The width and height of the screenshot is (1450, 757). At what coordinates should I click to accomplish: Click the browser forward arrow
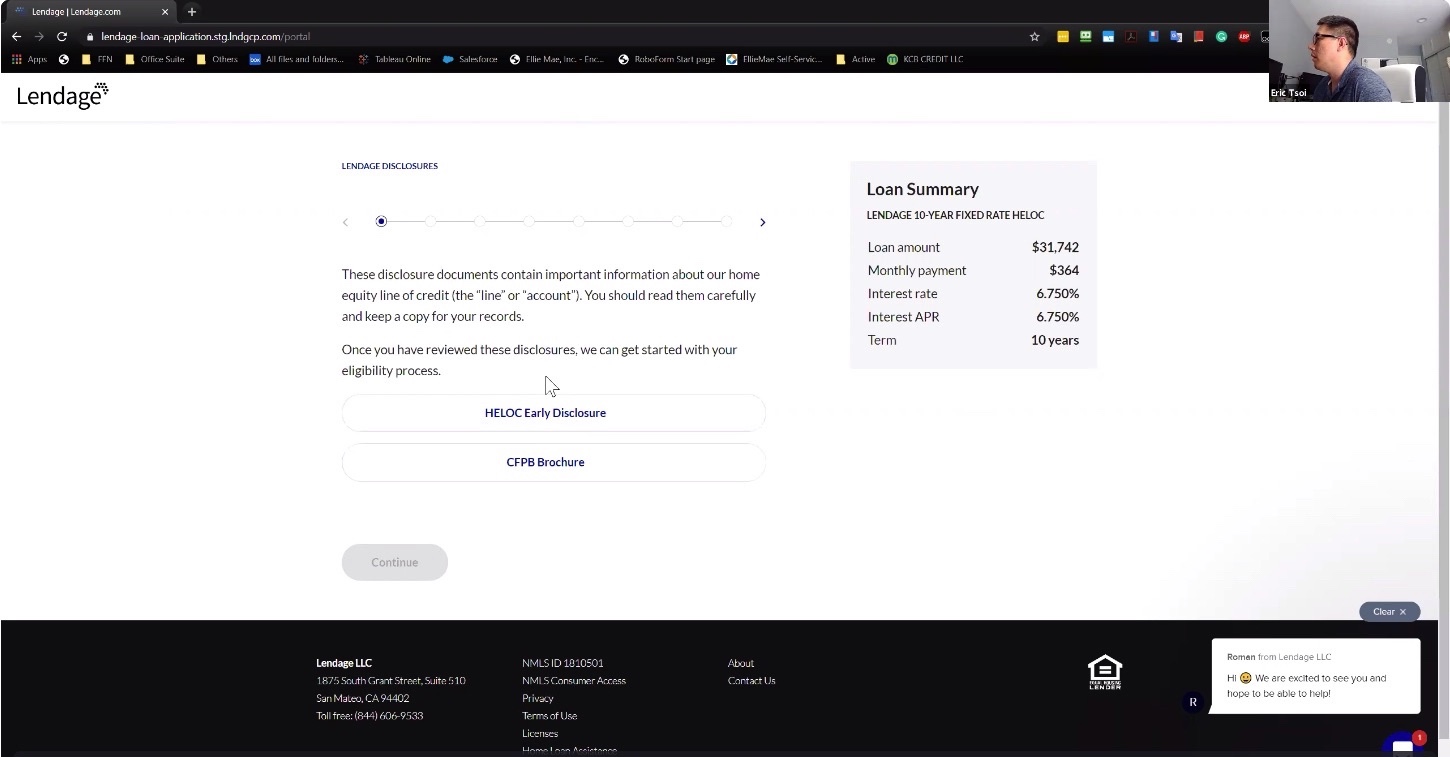coord(39,36)
